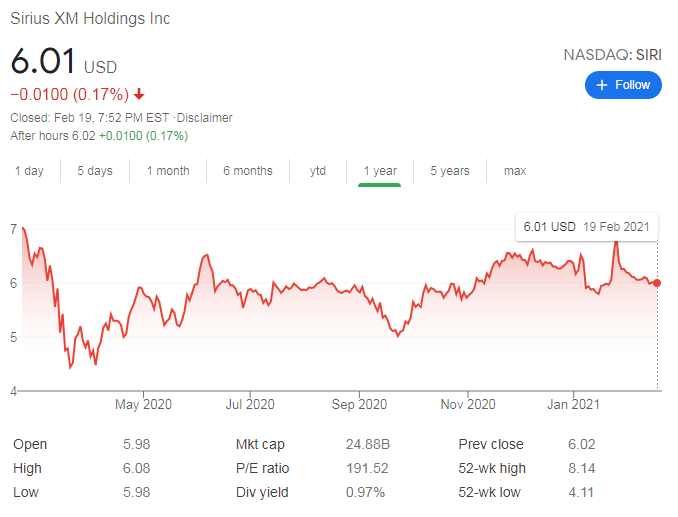Screen dimensions: 678x517
Task: Click the Sep 2020 axis label
Action: (359, 404)
